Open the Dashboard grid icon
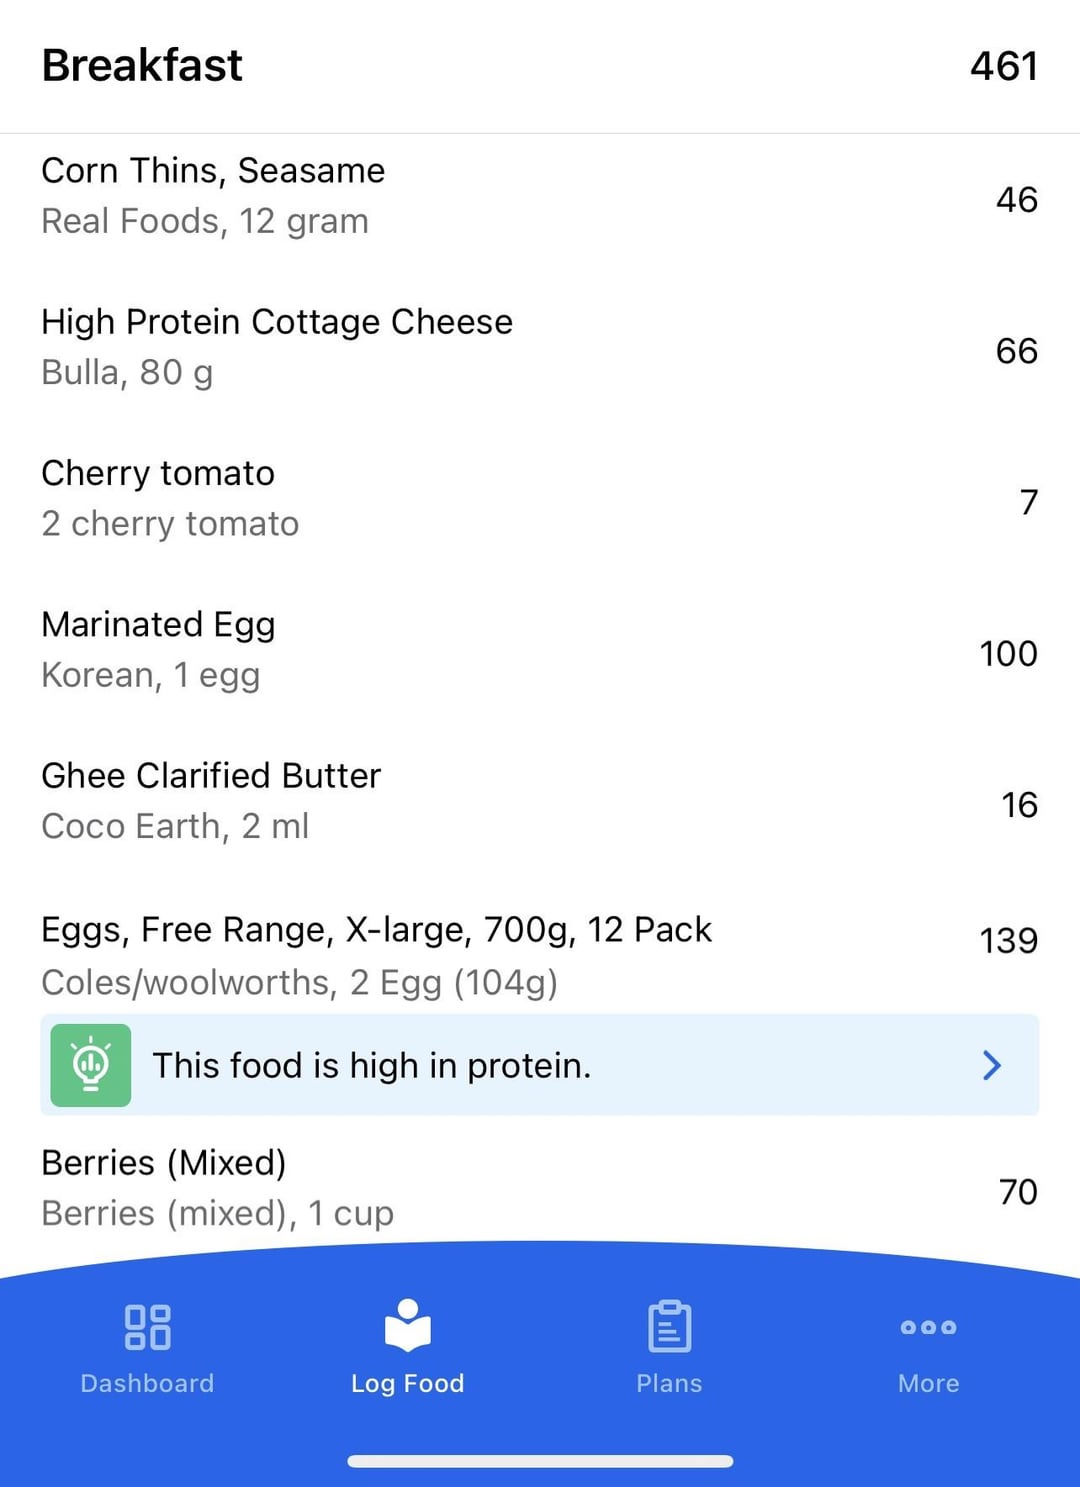Viewport: 1080px width, 1487px height. coord(147,1327)
